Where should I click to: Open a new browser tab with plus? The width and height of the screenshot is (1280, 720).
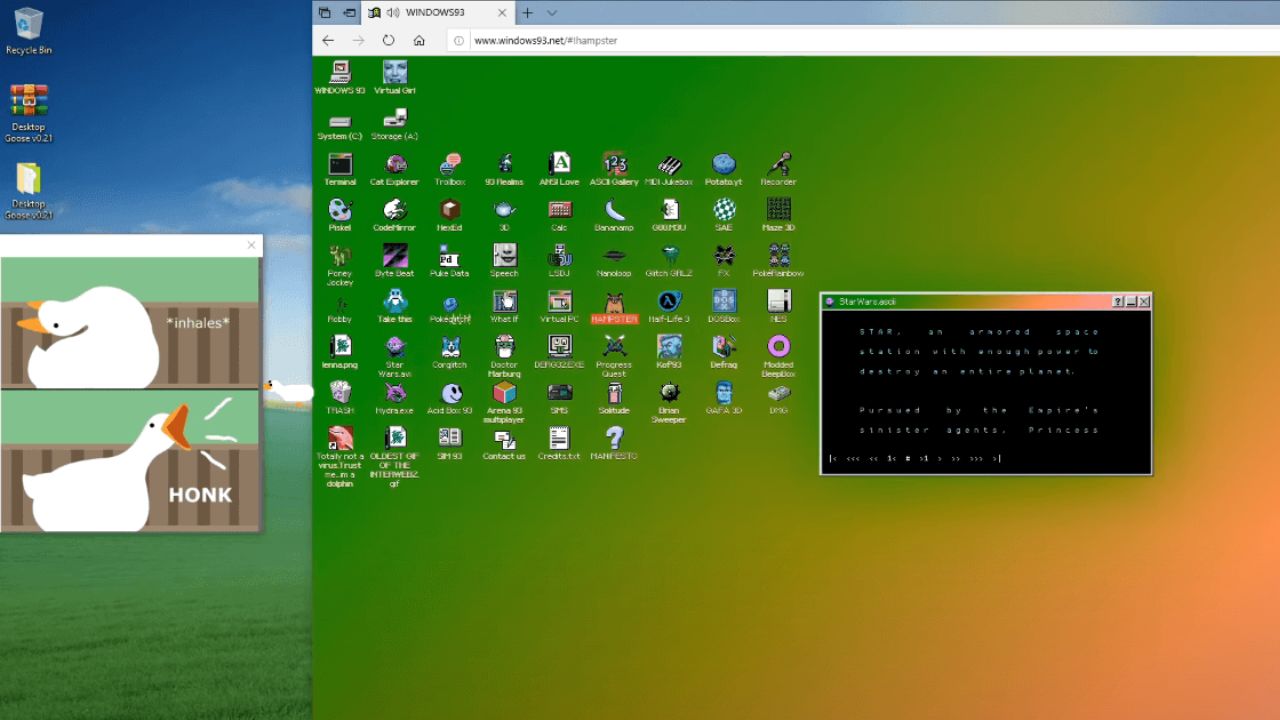point(527,13)
